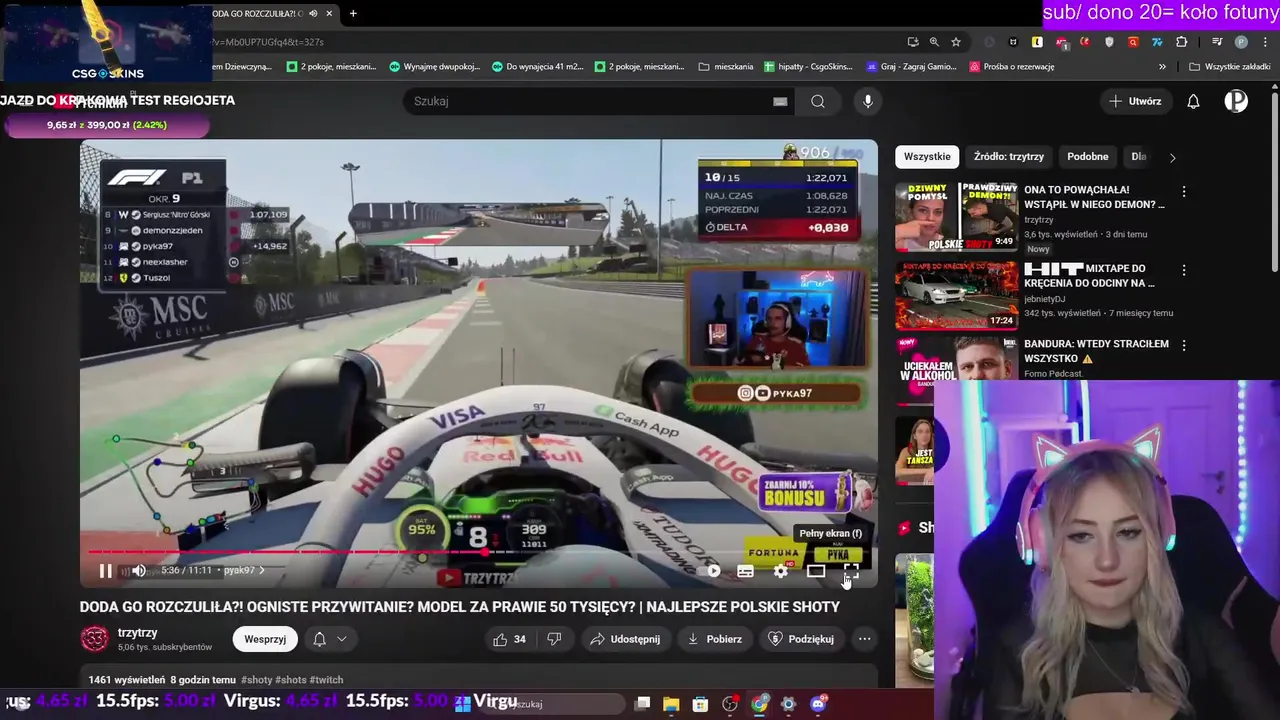Viewport: 1280px width, 720px height.
Task: Like the video with 34 likes
Action: pos(510,639)
